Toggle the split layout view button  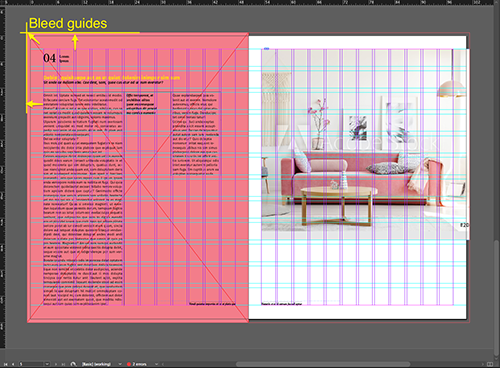[x=489, y=364]
